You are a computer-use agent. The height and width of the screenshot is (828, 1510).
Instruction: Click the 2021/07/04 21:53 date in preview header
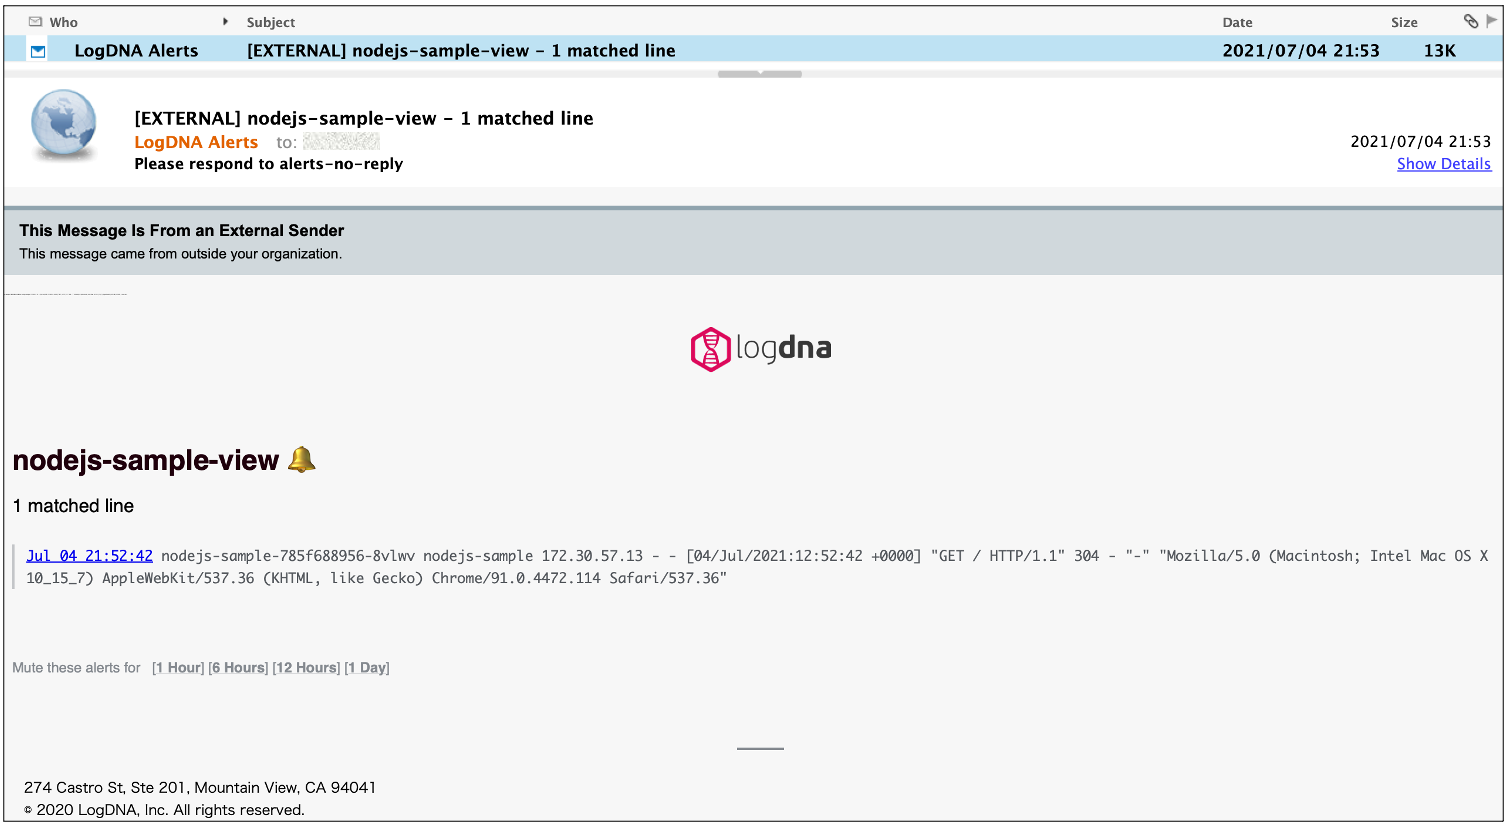pyautogui.click(x=1421, y=142)
